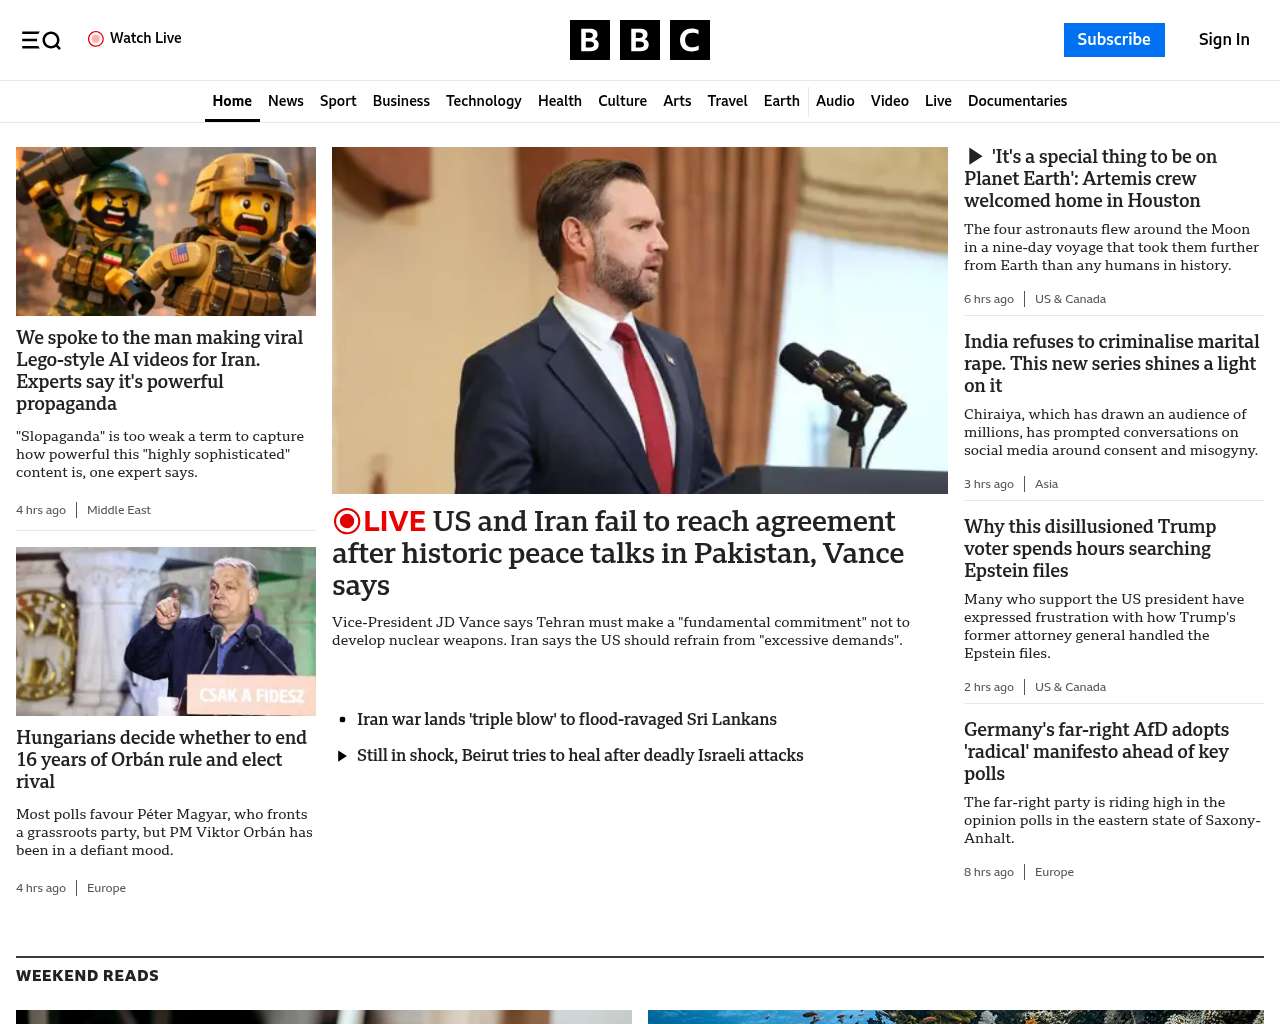Screen dimensions: 1280x1024
Task: Read the Germany AfD manifesto story
Action: tap(1096, 751)
